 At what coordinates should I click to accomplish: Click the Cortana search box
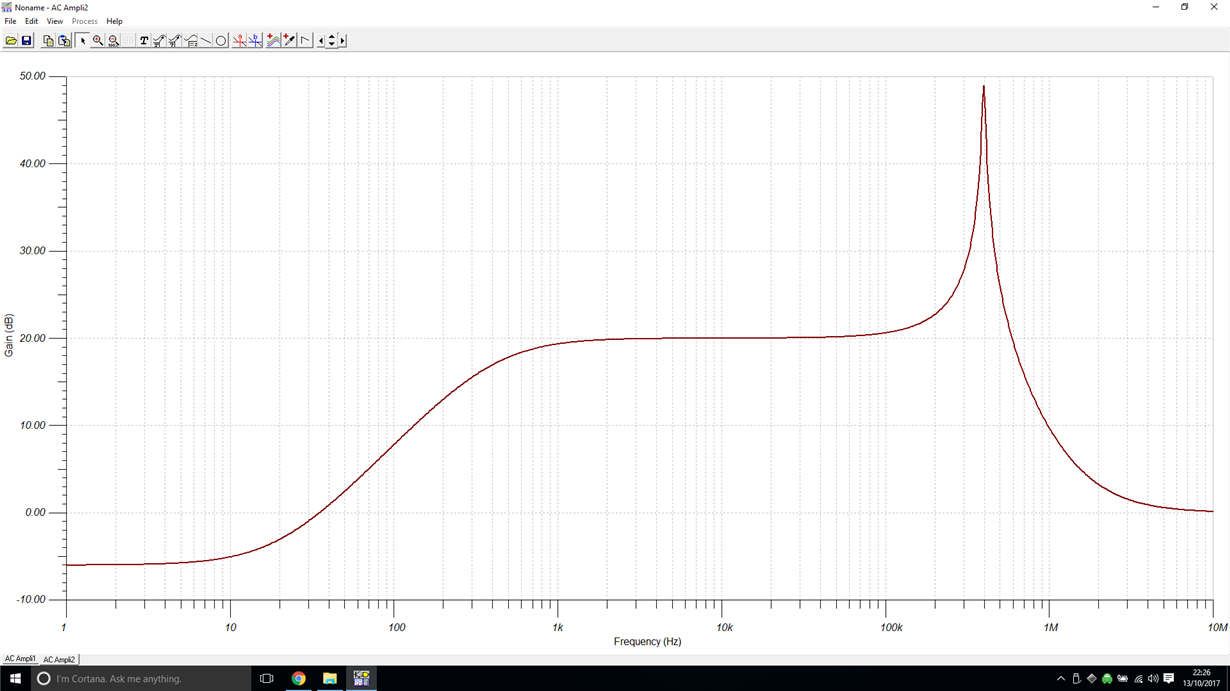[140, 678]
